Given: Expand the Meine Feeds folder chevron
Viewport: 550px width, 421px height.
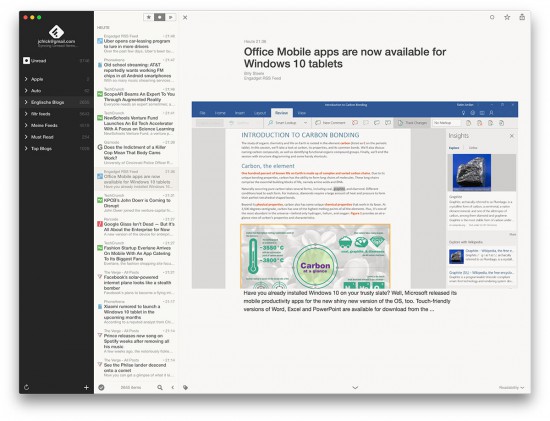Looking at the screenshot, I should 26,125.
